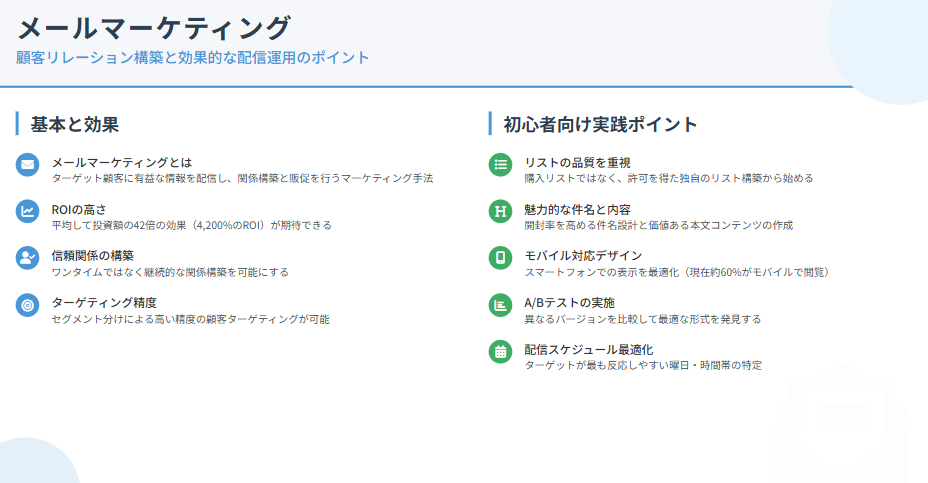Click the blue envelope icon beside メールマーケティングとは
Image resolution: width=928 pixels, height=483 pixels.
tap(28, 164)
